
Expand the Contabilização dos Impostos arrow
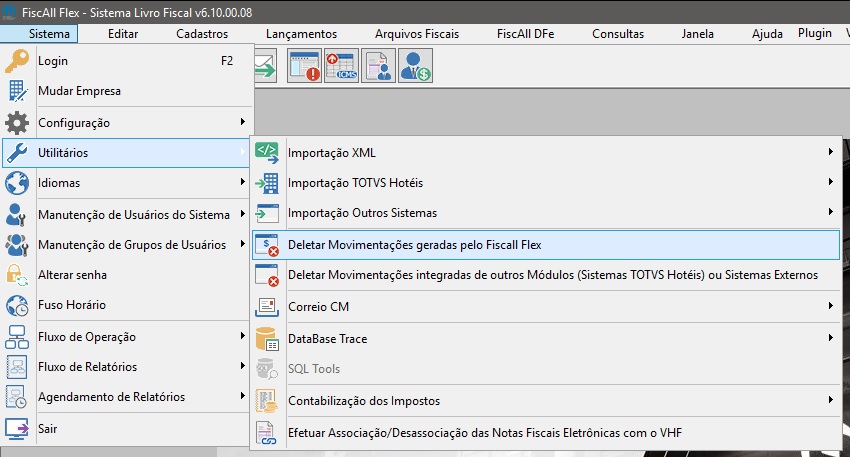(830, 400)
